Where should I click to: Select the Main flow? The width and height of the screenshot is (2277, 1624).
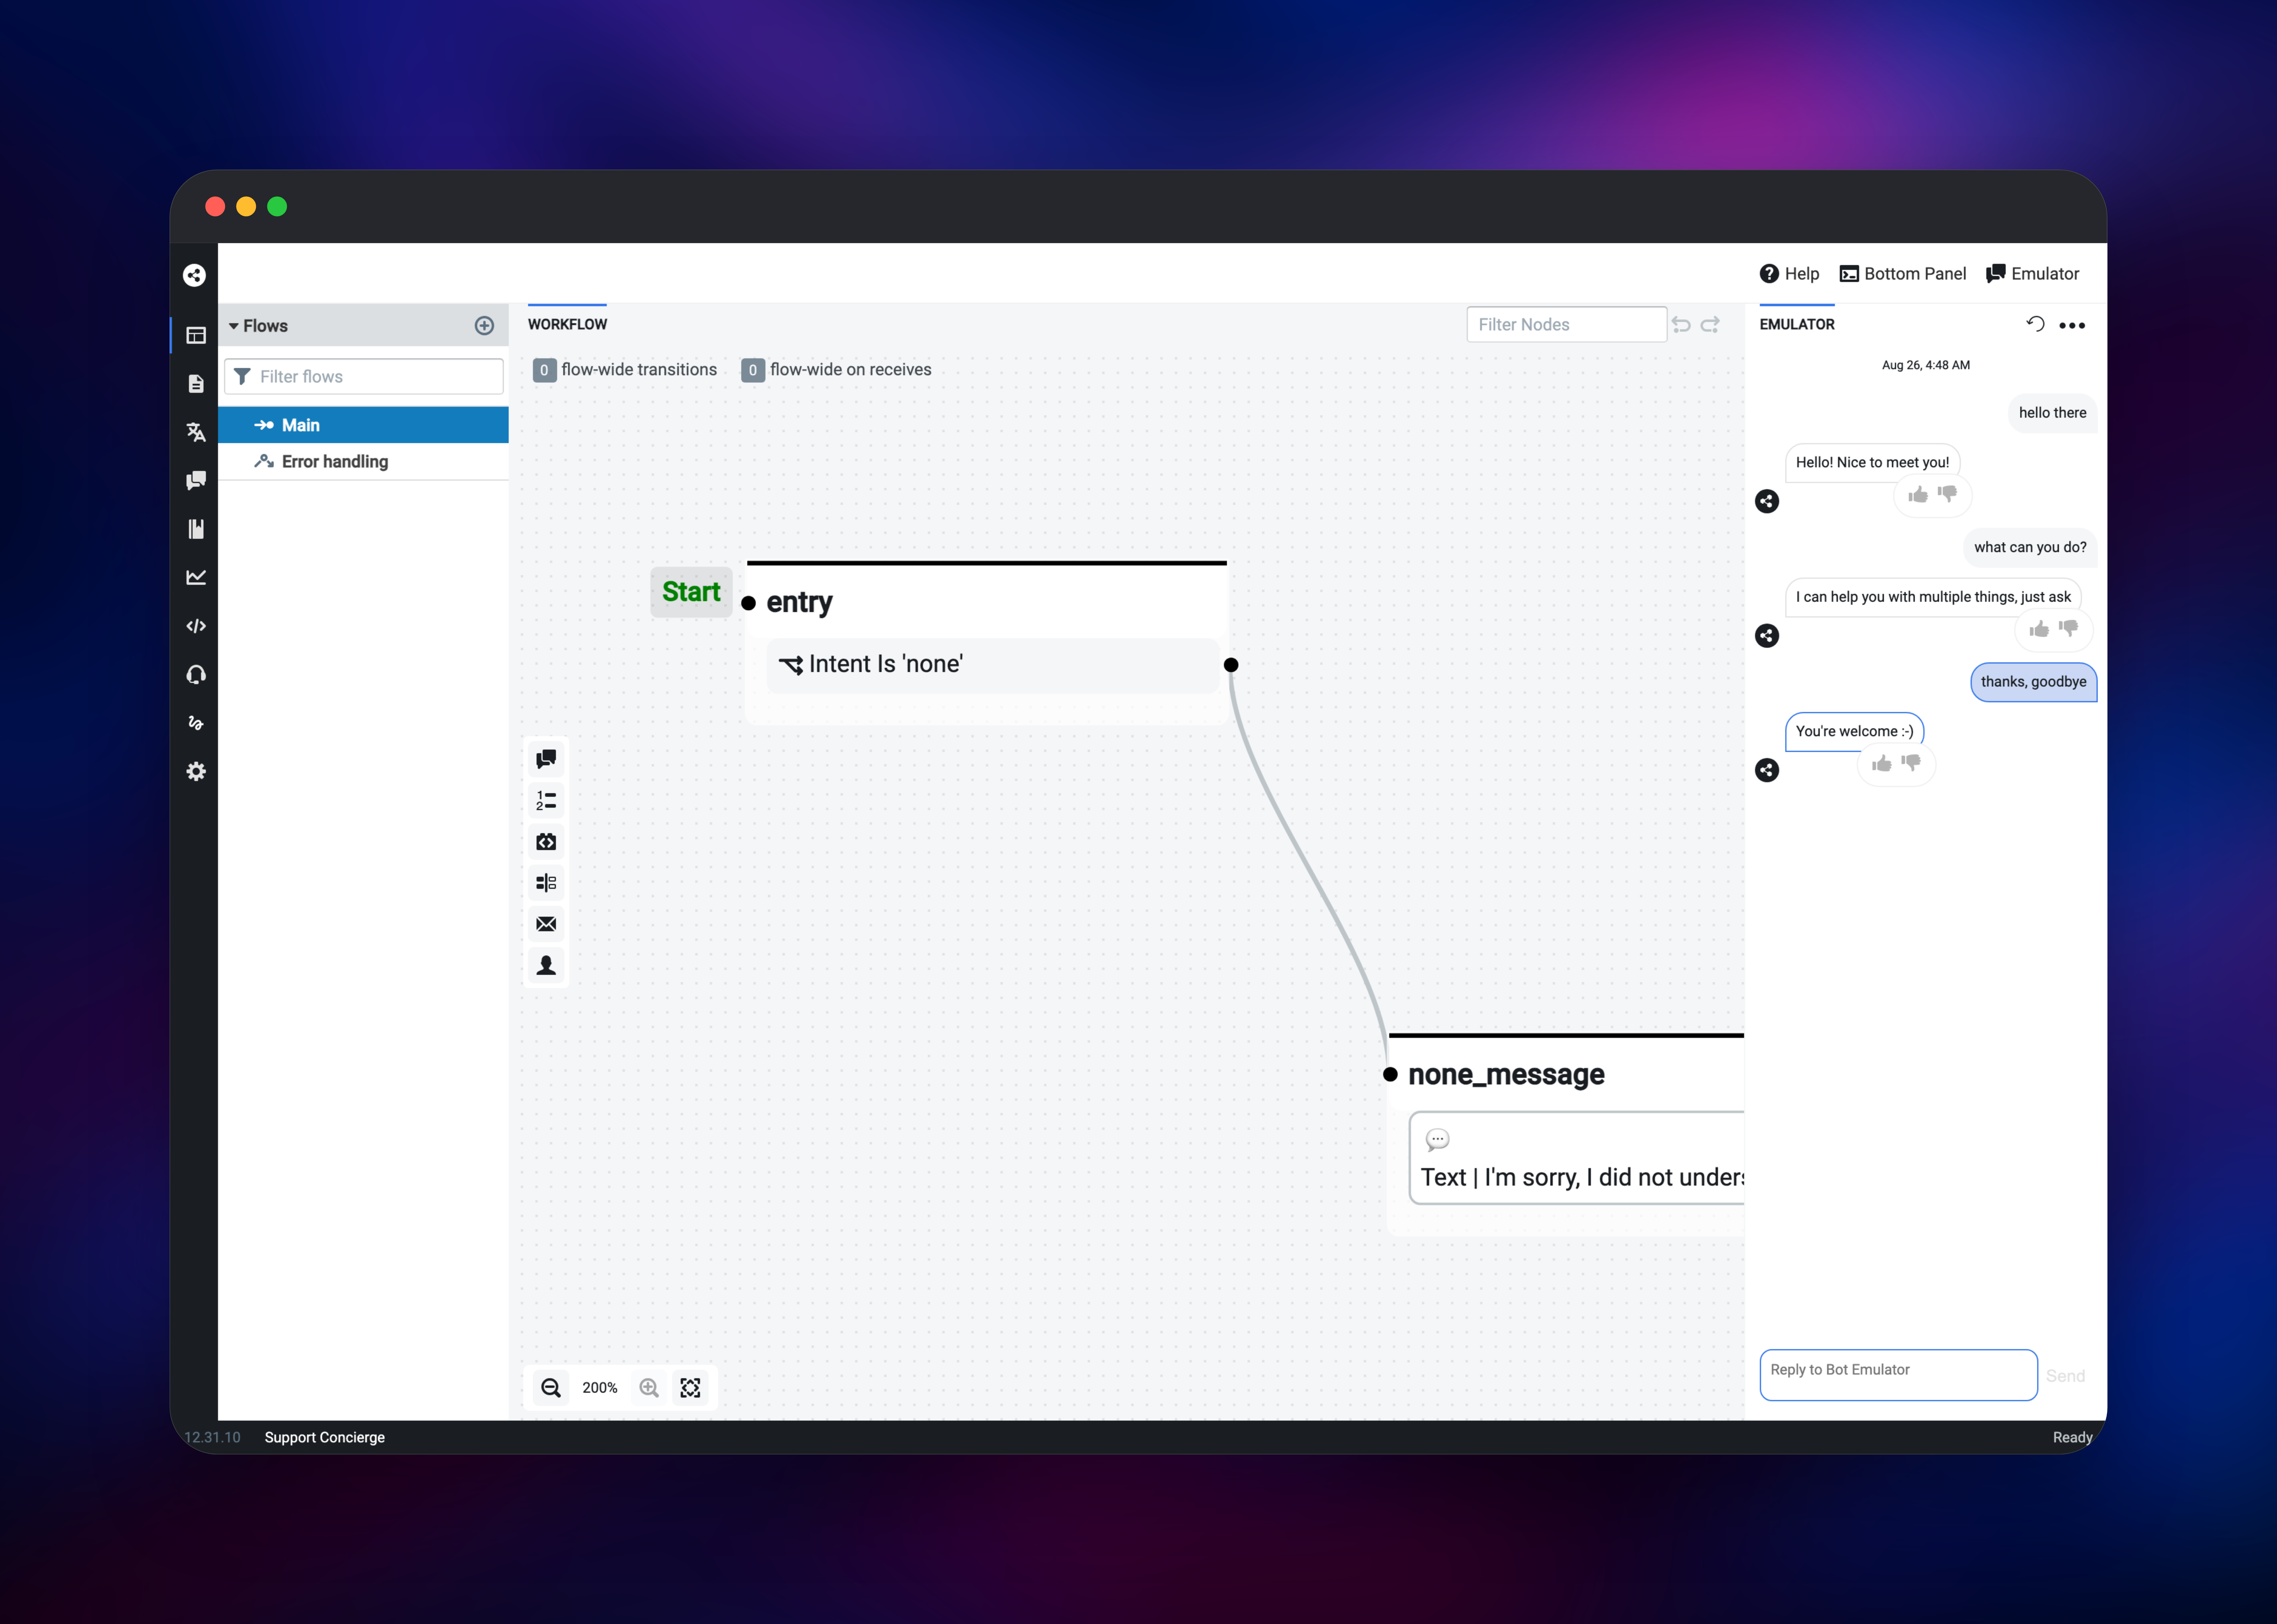click(363, 425)
